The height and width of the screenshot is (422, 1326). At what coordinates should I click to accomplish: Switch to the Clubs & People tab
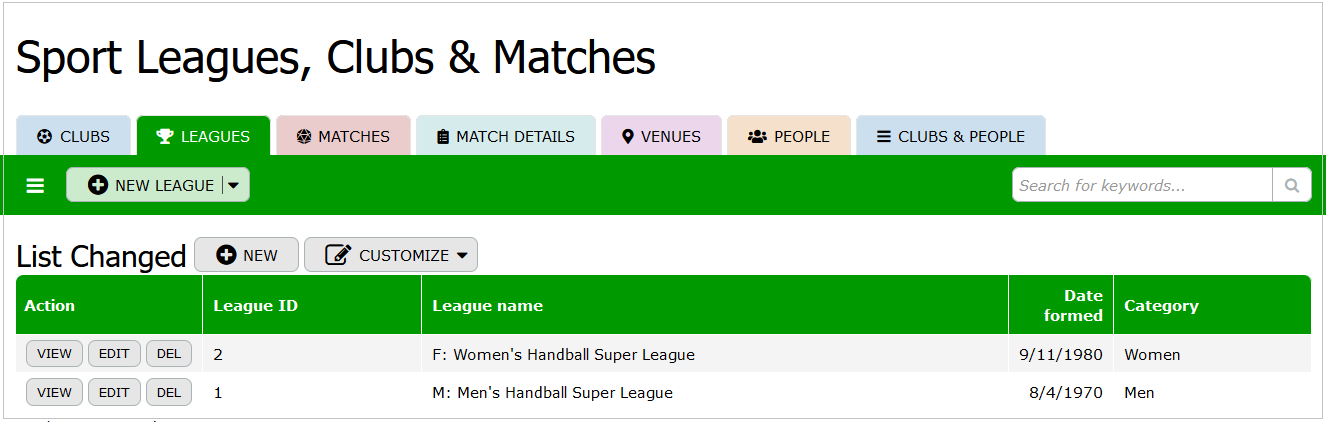pos(950,137)
